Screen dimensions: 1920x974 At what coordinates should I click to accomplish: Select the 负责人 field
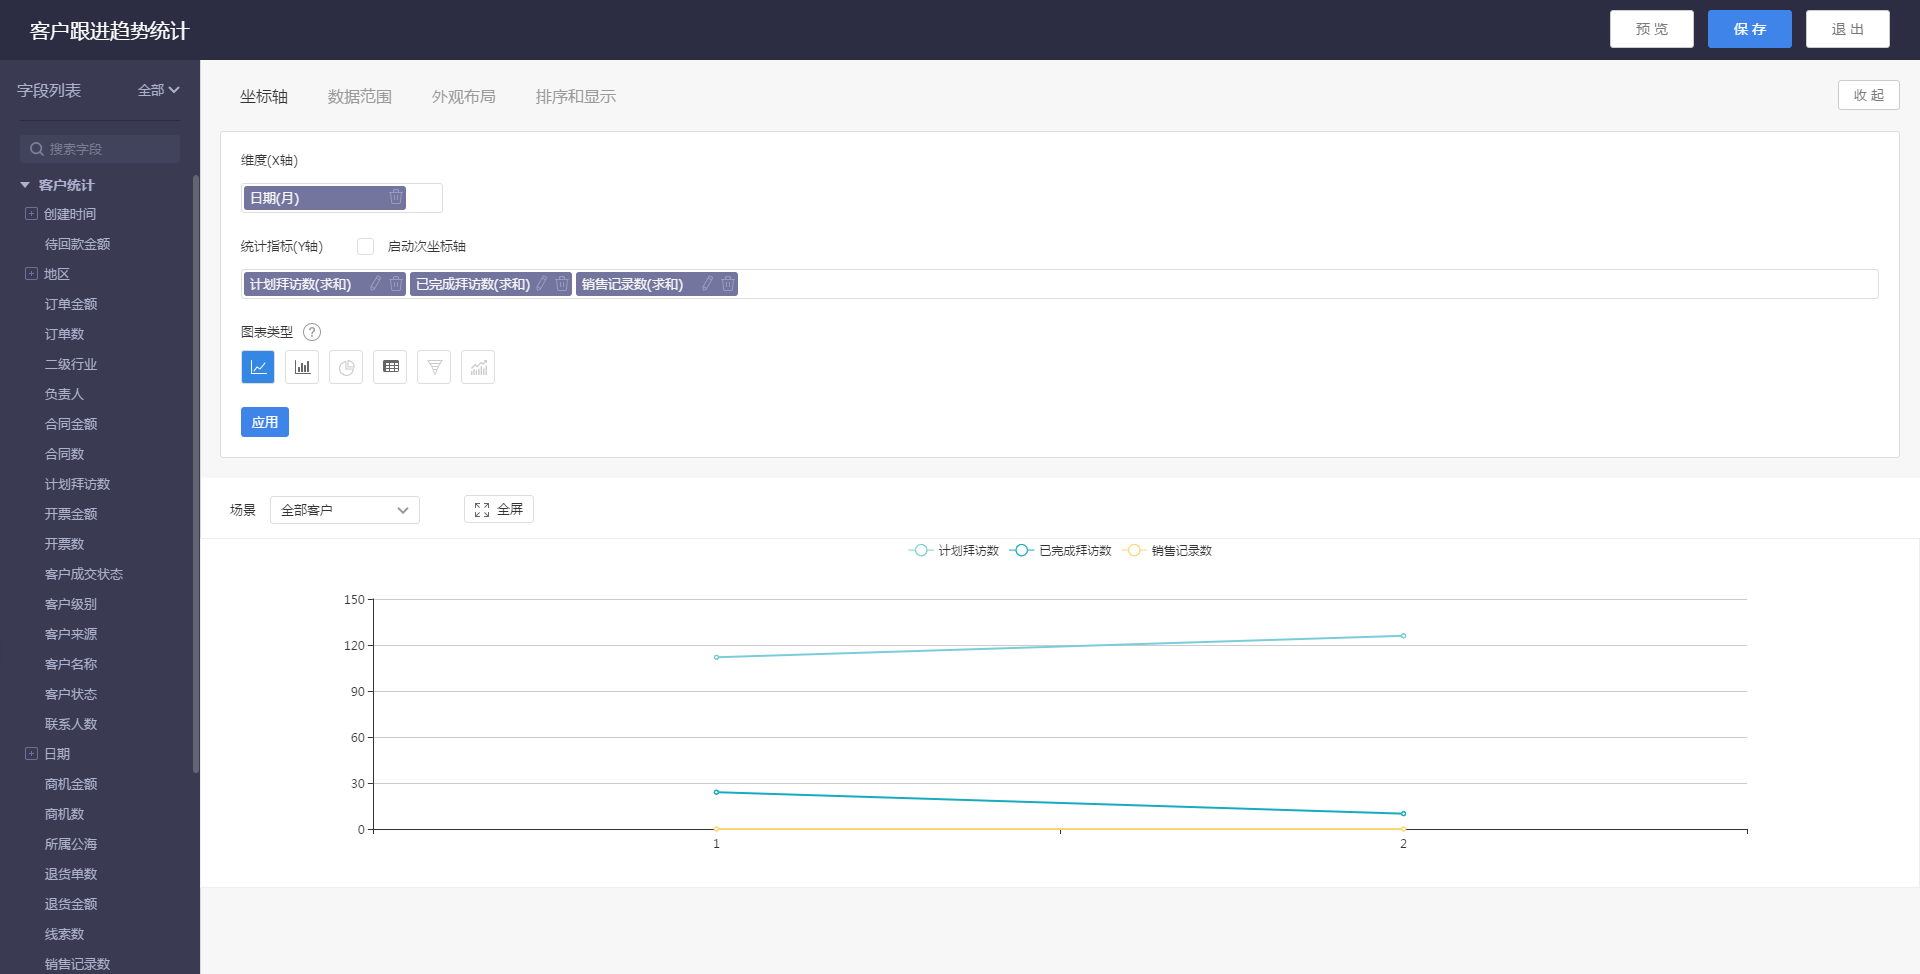65,394
